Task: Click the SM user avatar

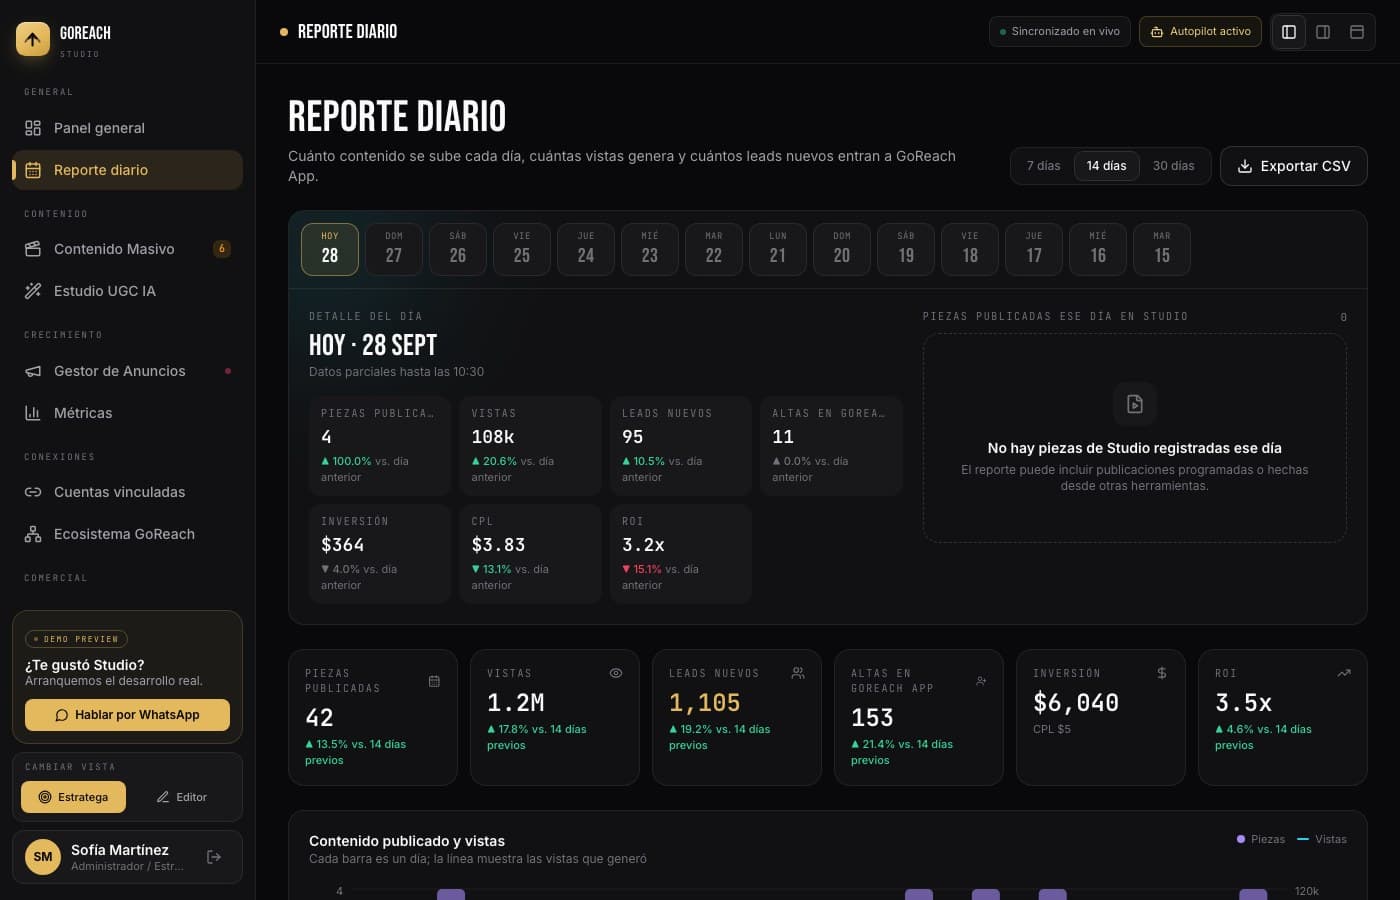Action: [x=43, y=857]
